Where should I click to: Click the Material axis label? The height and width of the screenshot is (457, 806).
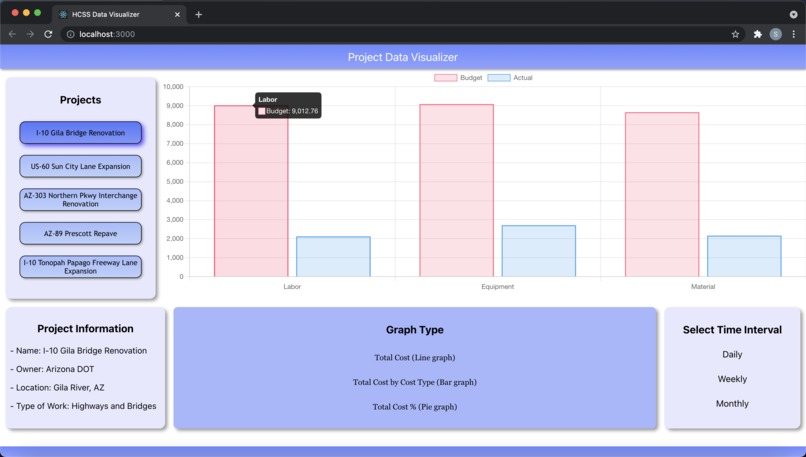coord(703,286)
